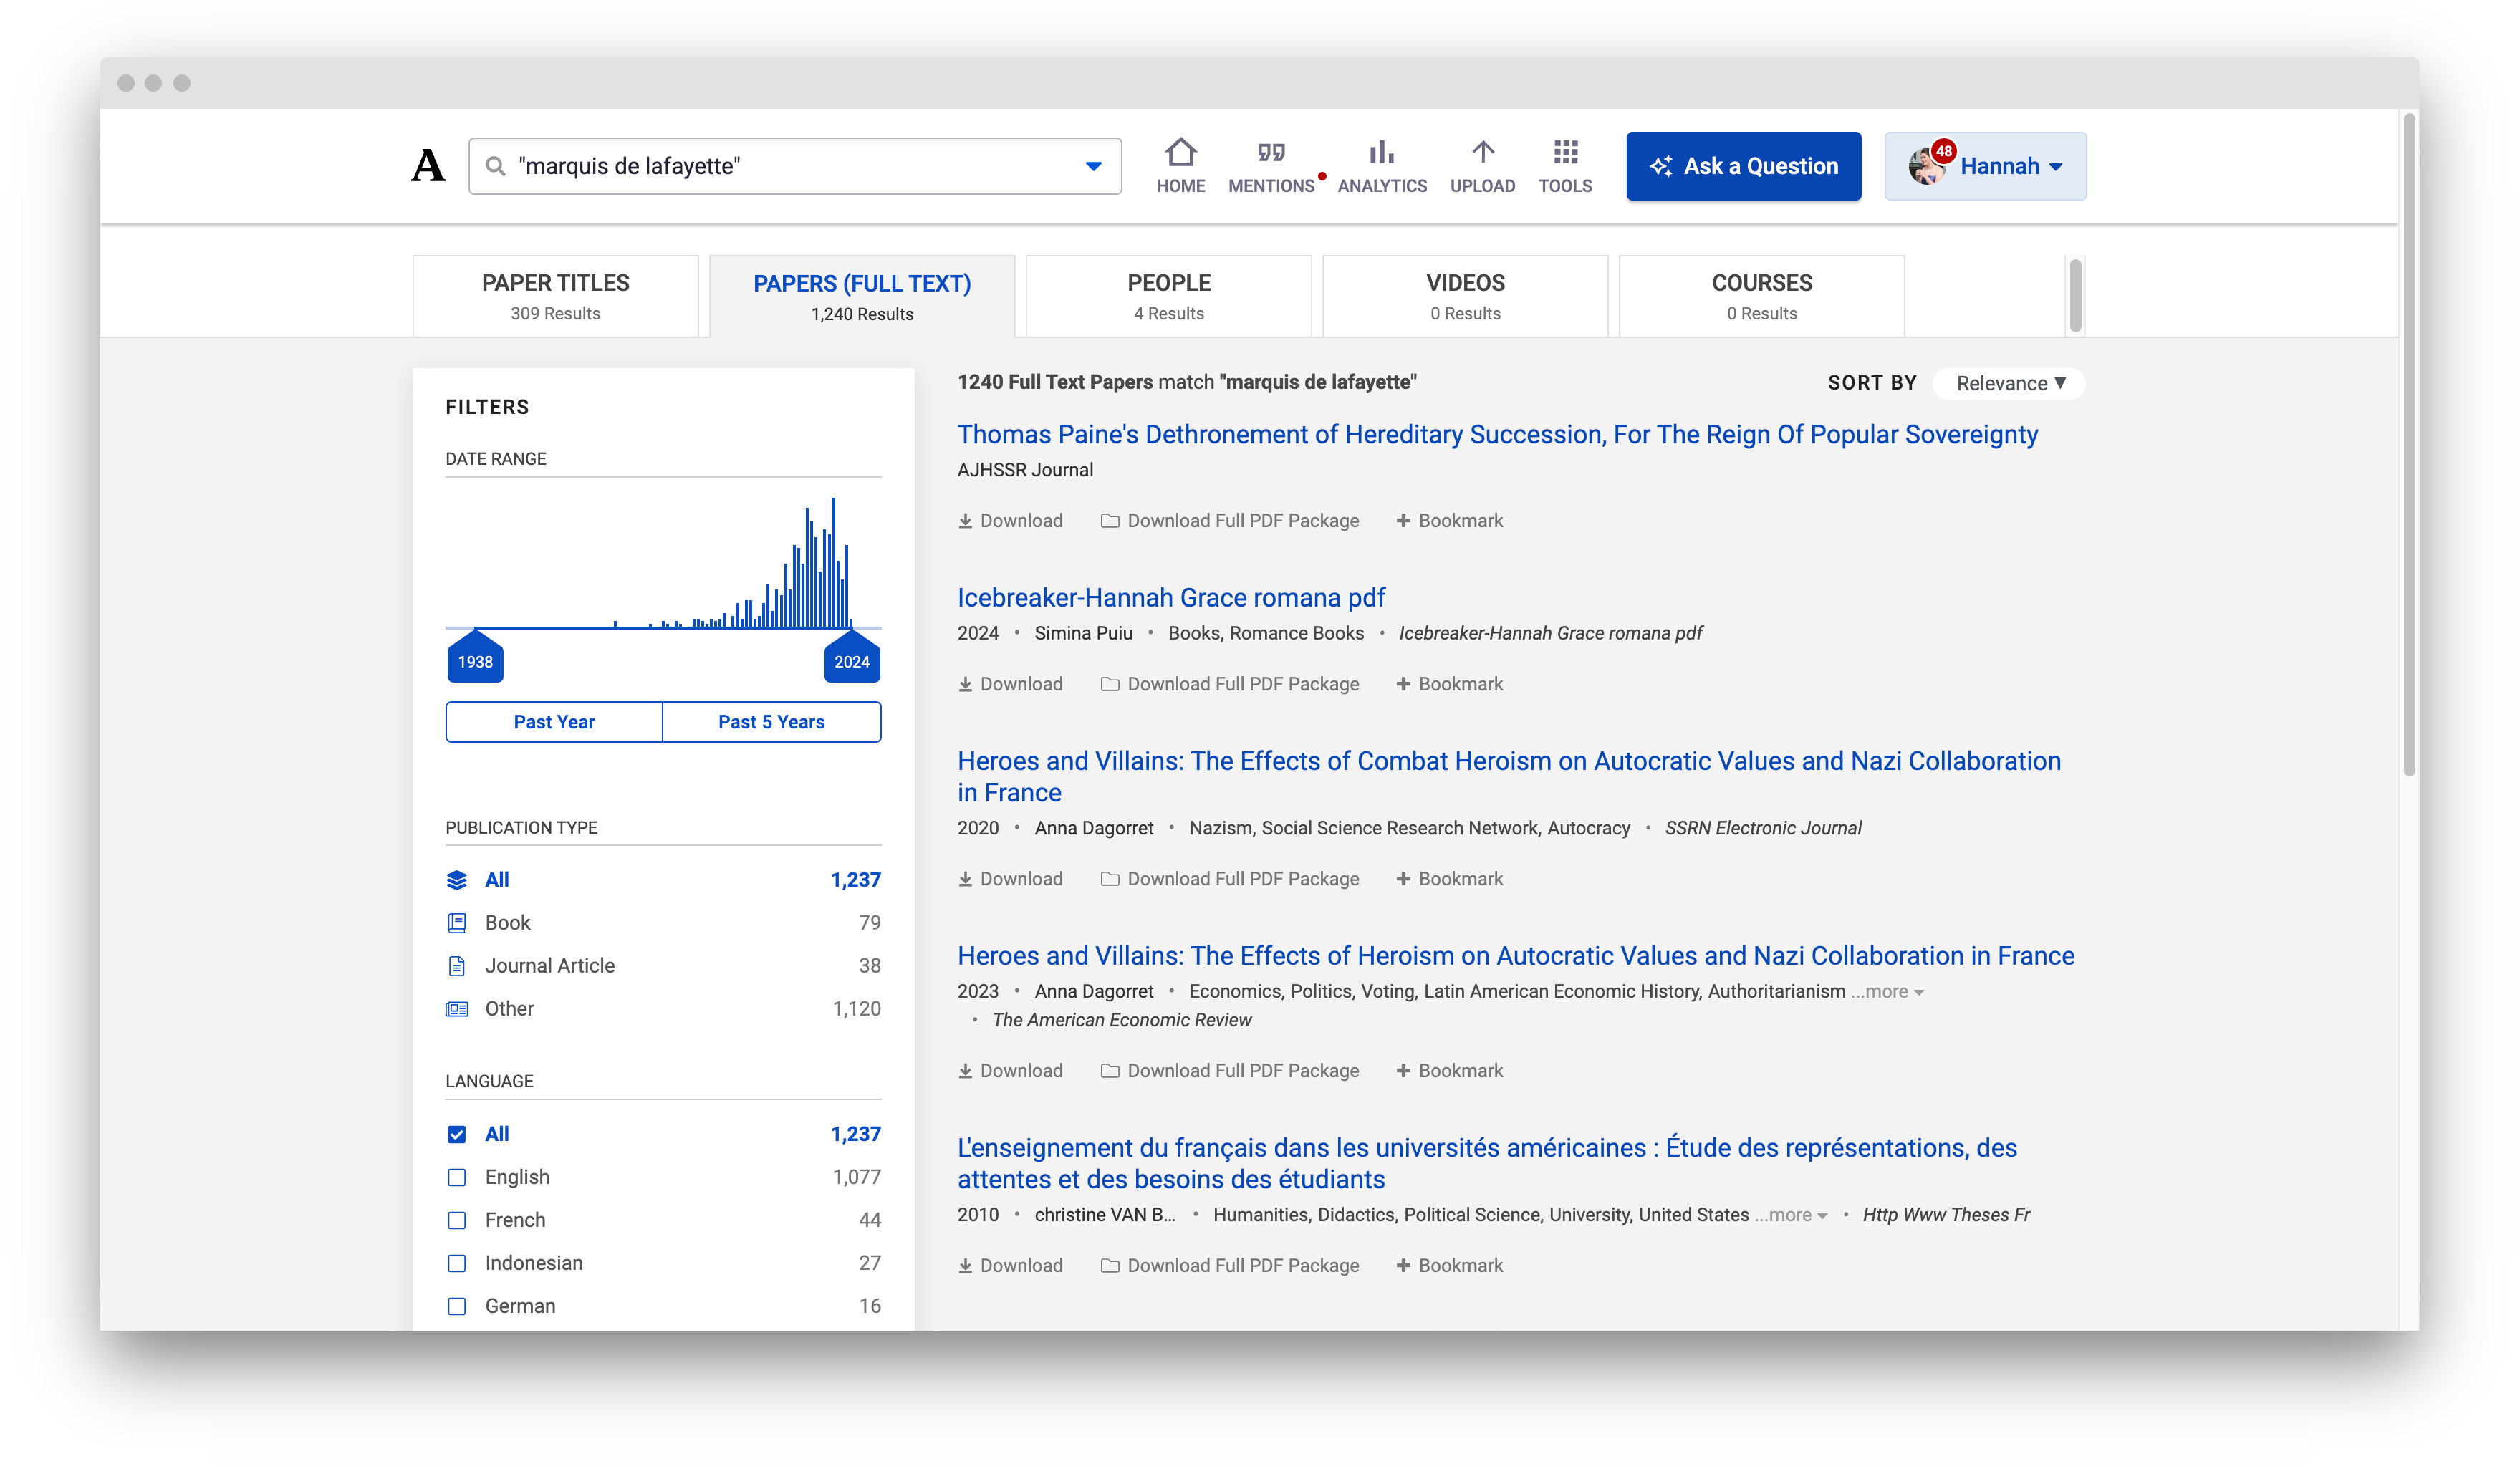The width and height of the screenshot is (2520, 1474).
Task: Click folder icon for L'enseignement du français package
Action: [x=1109, y=1266]
